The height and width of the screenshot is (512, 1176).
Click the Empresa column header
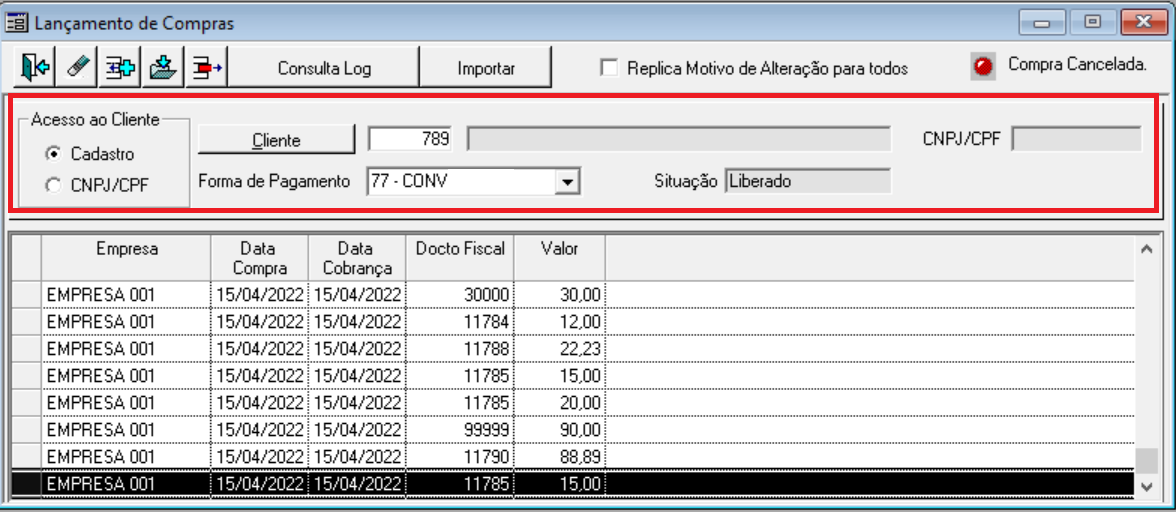coord(126,257)
